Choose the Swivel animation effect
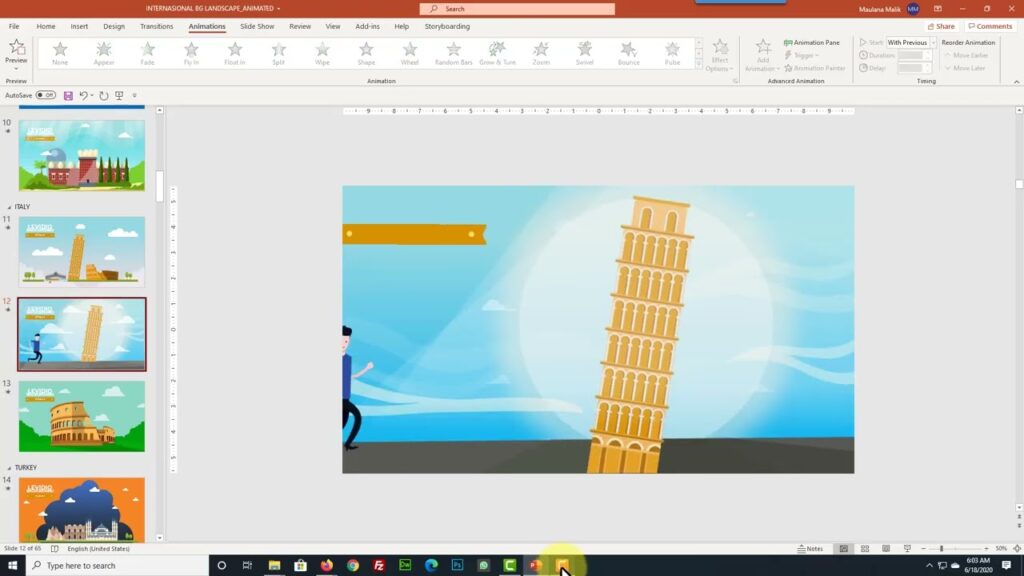The width and height of the screenshot is (1024, 576). [585, 54]
